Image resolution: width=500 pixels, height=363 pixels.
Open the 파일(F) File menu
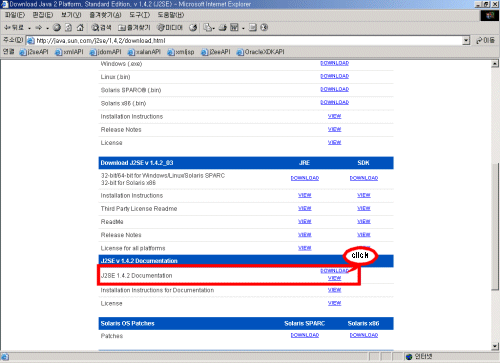click(15, 15)
